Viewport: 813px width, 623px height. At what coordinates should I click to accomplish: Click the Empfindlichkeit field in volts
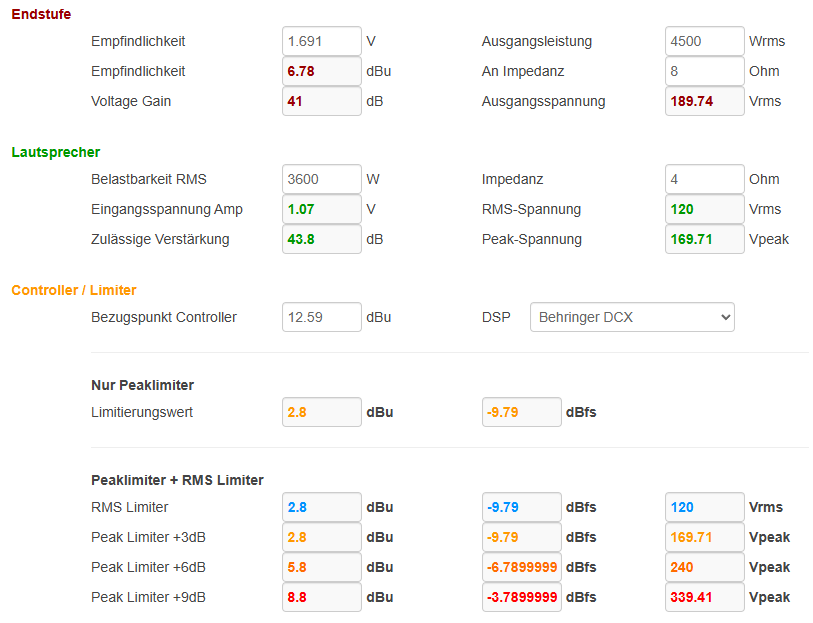[x=321, y=41]
